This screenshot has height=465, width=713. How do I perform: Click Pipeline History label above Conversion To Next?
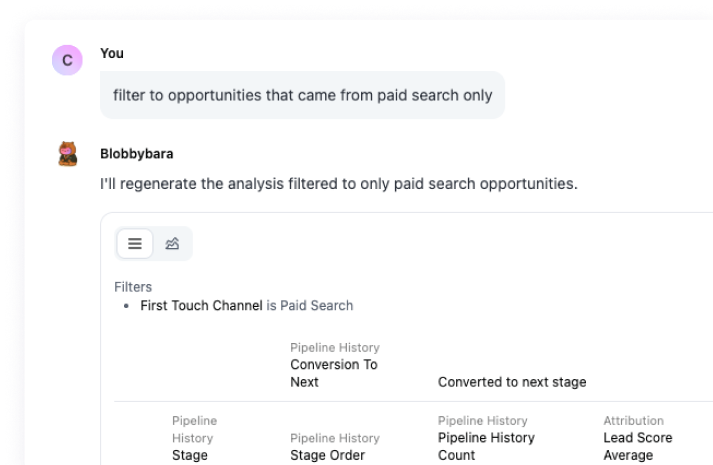click(334, 347)
